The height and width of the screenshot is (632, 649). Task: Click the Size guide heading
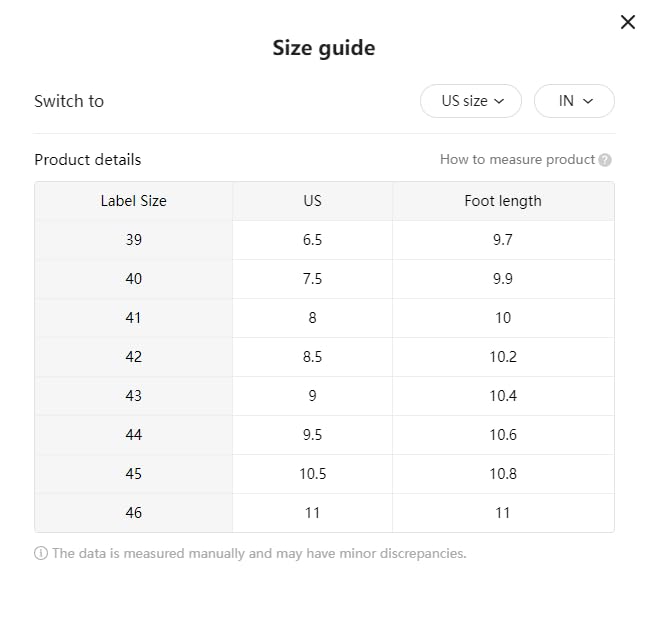324,48
